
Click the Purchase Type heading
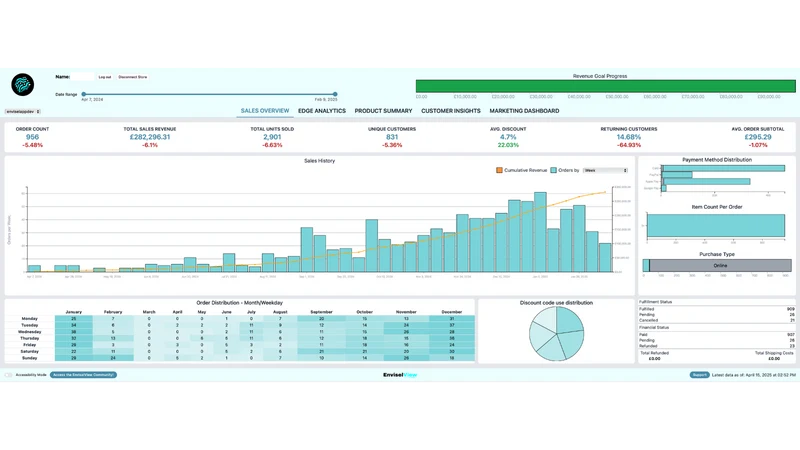click(717, 254)
